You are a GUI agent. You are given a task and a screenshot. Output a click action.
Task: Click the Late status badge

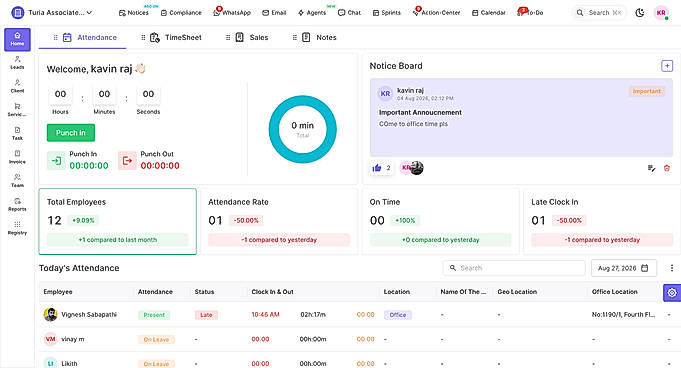(x=206, y=315)
